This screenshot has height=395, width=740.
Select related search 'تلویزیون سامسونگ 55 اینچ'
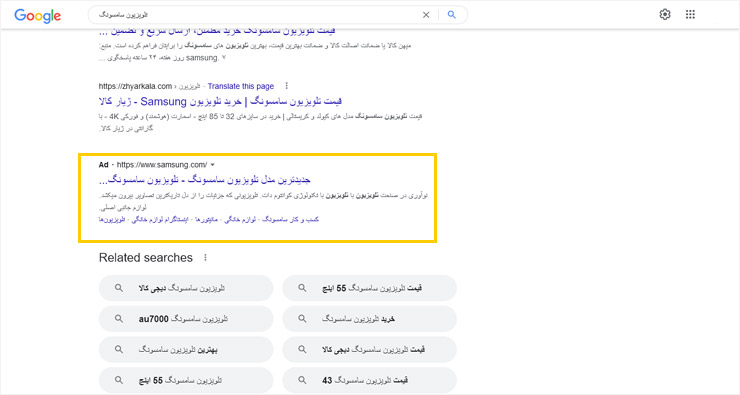[x=186, y=380]
